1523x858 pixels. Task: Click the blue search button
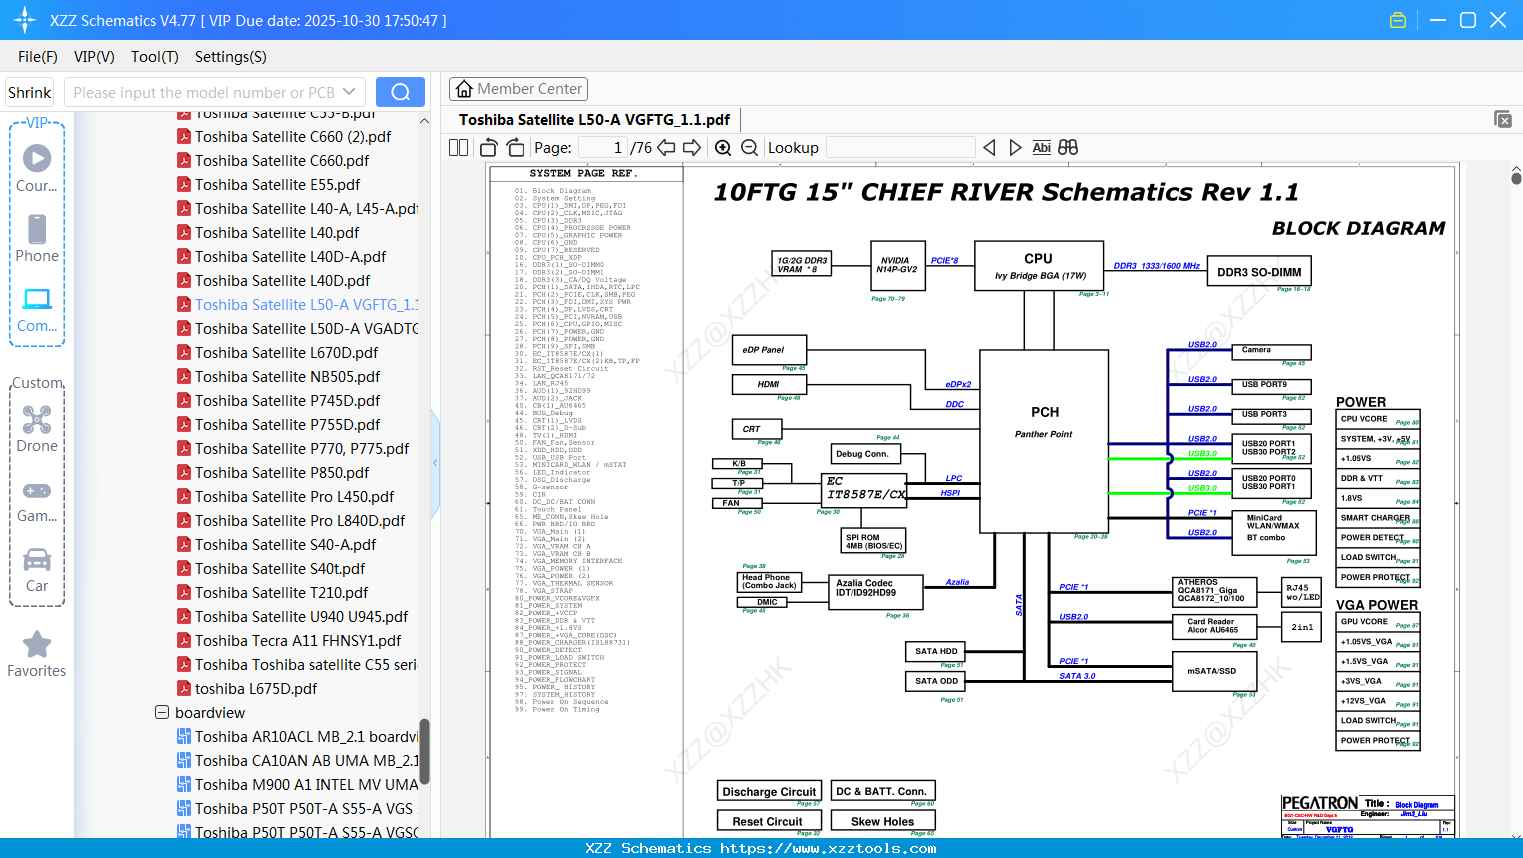coord(400,92)
